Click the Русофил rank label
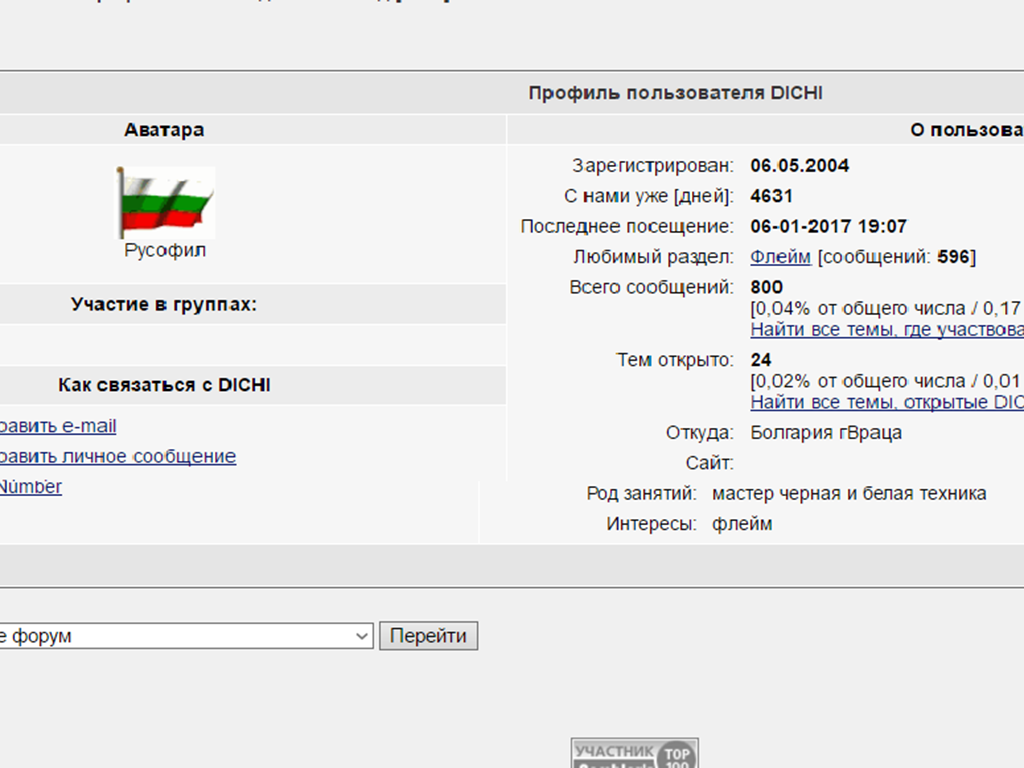 coord(165,251)
